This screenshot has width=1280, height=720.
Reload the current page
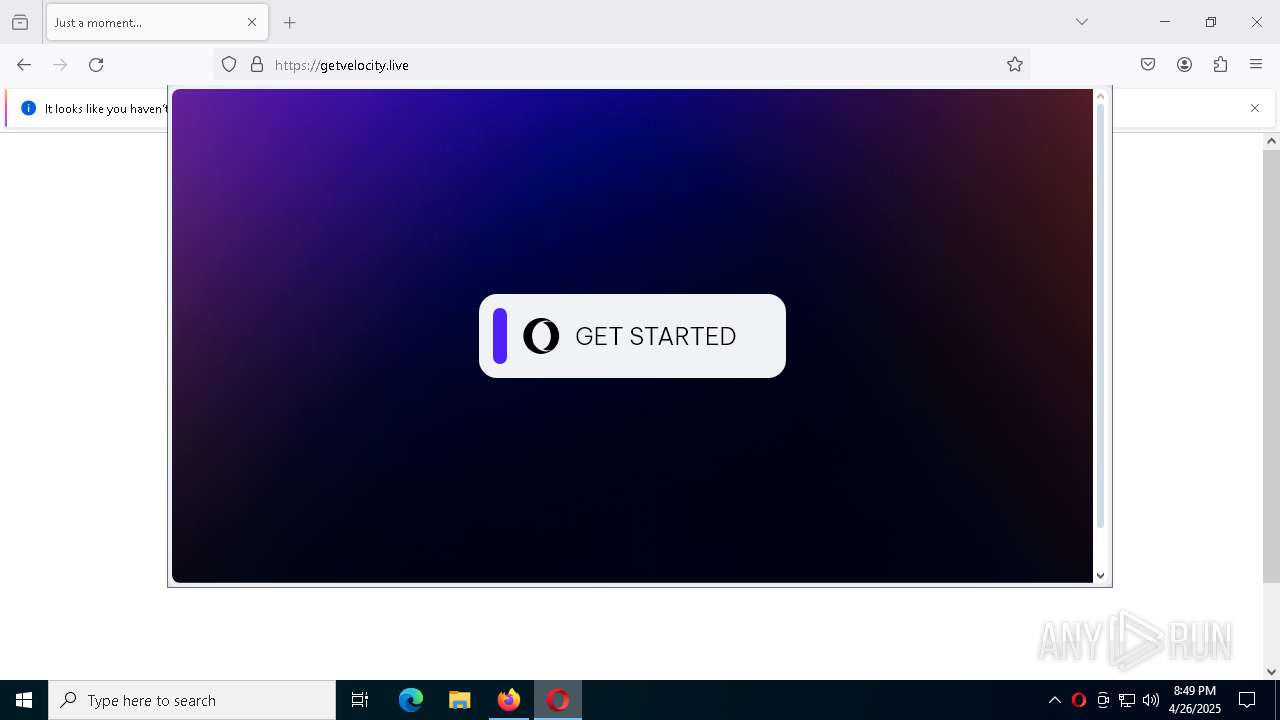click(x=96, y=65)
